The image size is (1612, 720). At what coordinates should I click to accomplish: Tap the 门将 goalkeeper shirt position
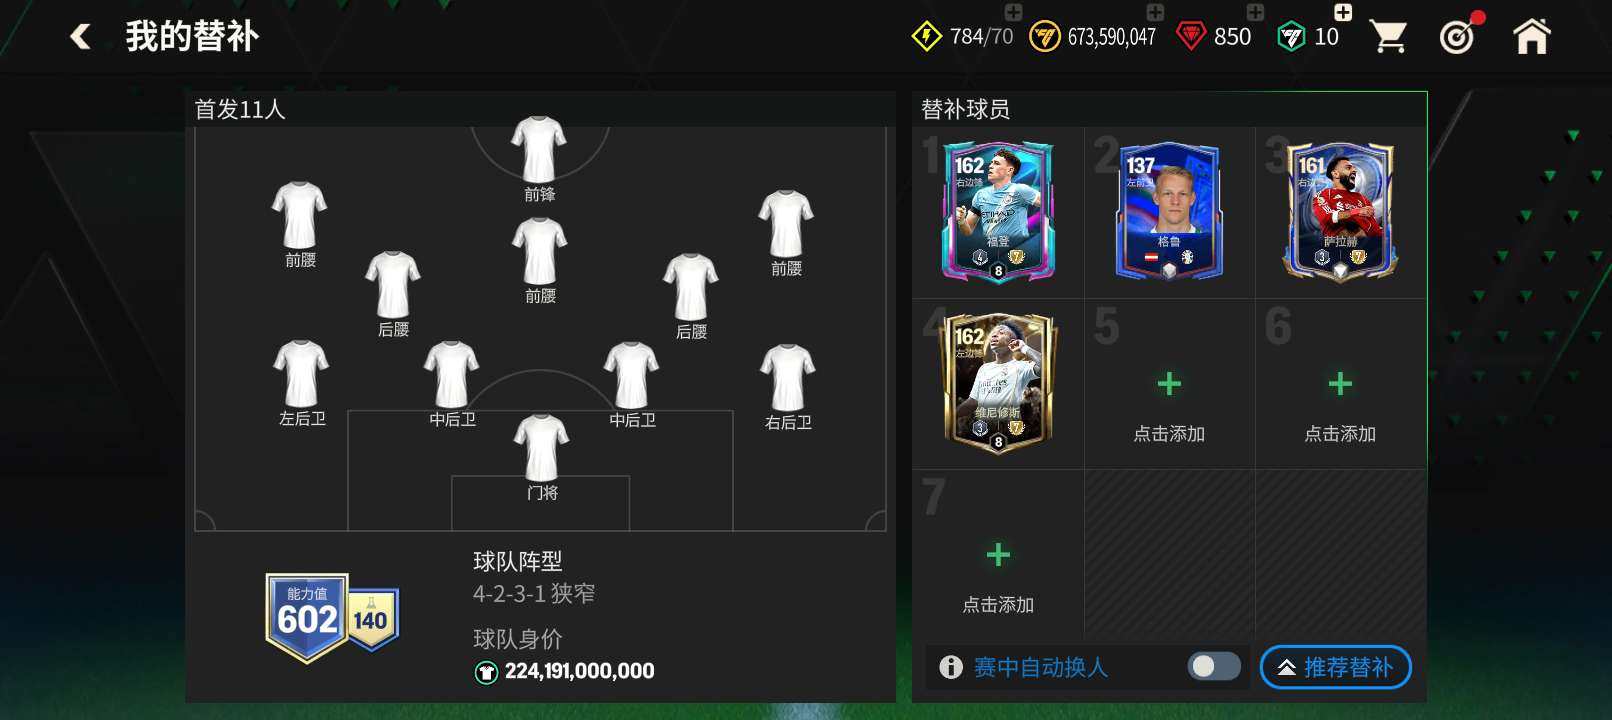click(x=541, y=449)
